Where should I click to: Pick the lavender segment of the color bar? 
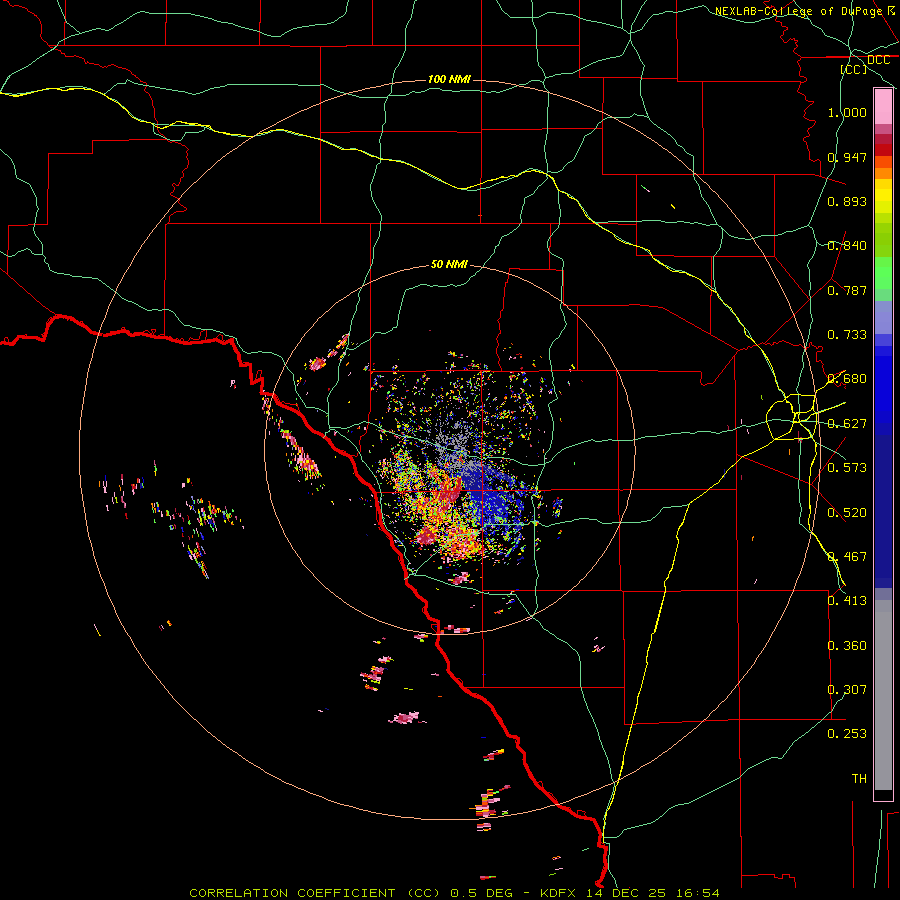tap(883, 318)
